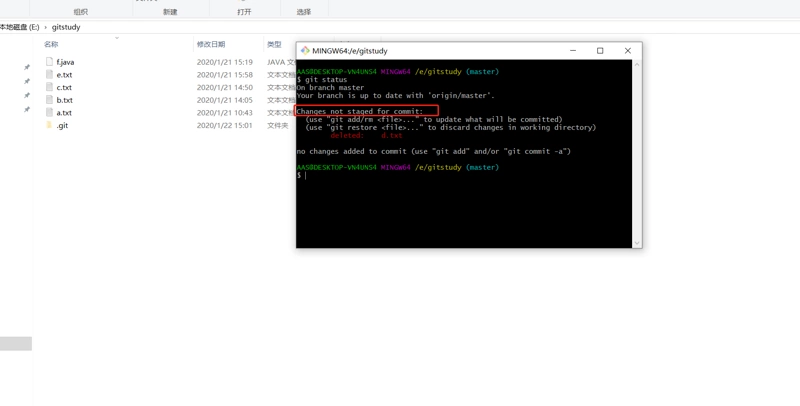Click the file name b.txt
This screenshot has width=800, height=406.
pyautogui.click(x=65, y=100)
